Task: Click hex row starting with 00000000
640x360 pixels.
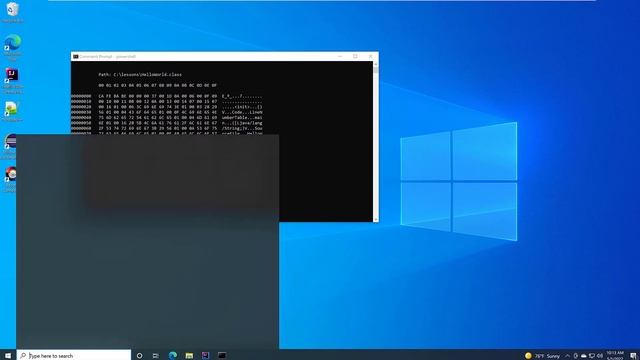Action: (x=167, y=96)
